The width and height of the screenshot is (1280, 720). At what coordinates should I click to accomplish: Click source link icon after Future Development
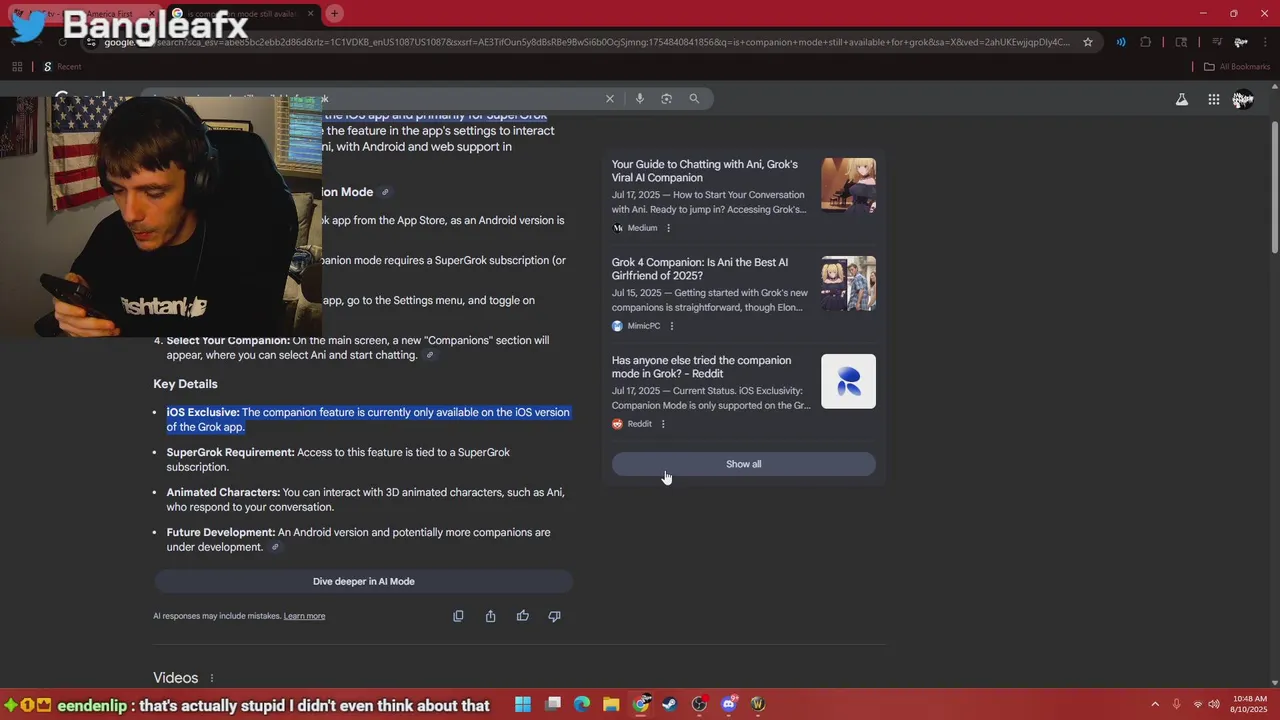pyautogui.click(x=275, y=547)
